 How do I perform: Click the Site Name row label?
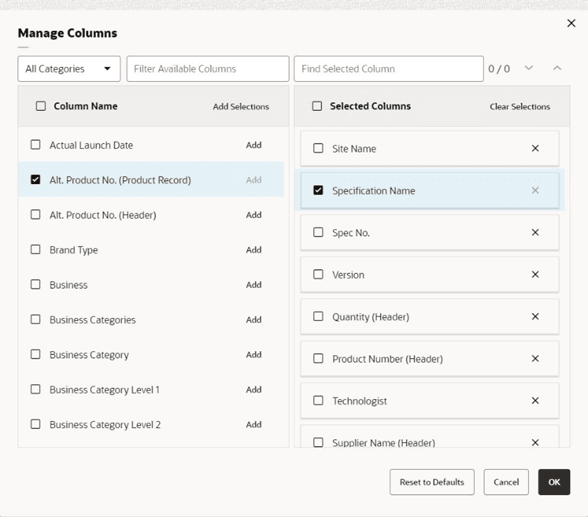354,149
